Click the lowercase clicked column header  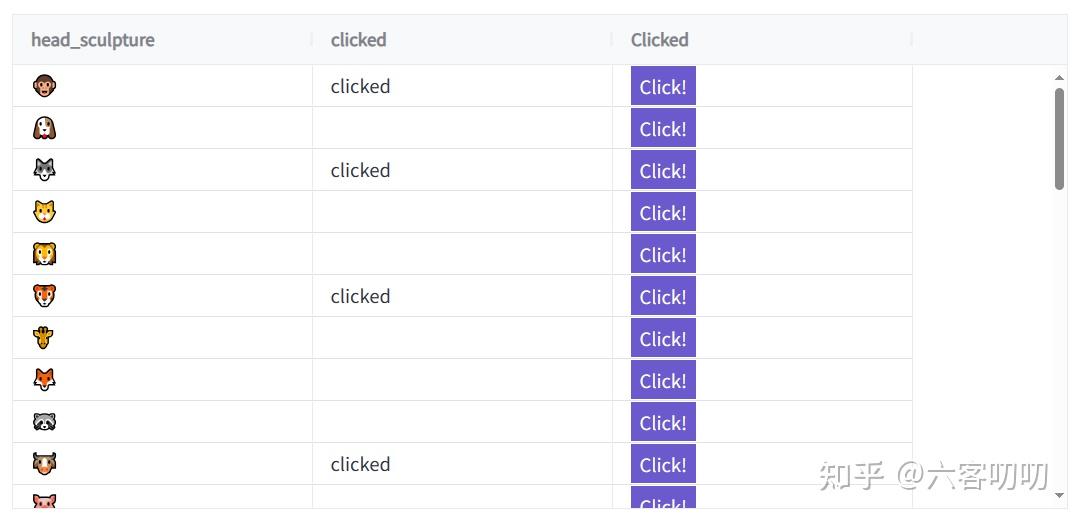point(359,40)
